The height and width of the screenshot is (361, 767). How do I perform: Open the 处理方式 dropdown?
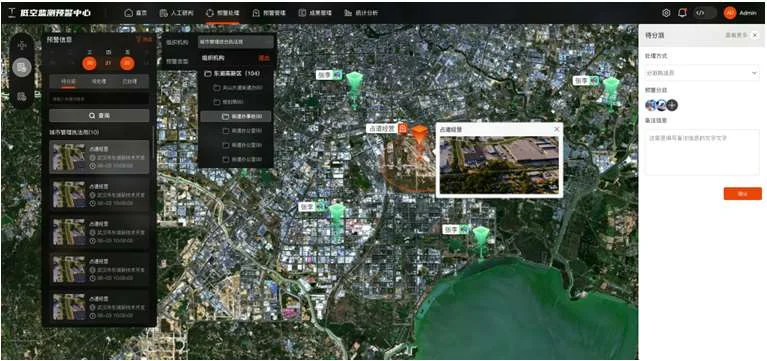coord(702,73)
